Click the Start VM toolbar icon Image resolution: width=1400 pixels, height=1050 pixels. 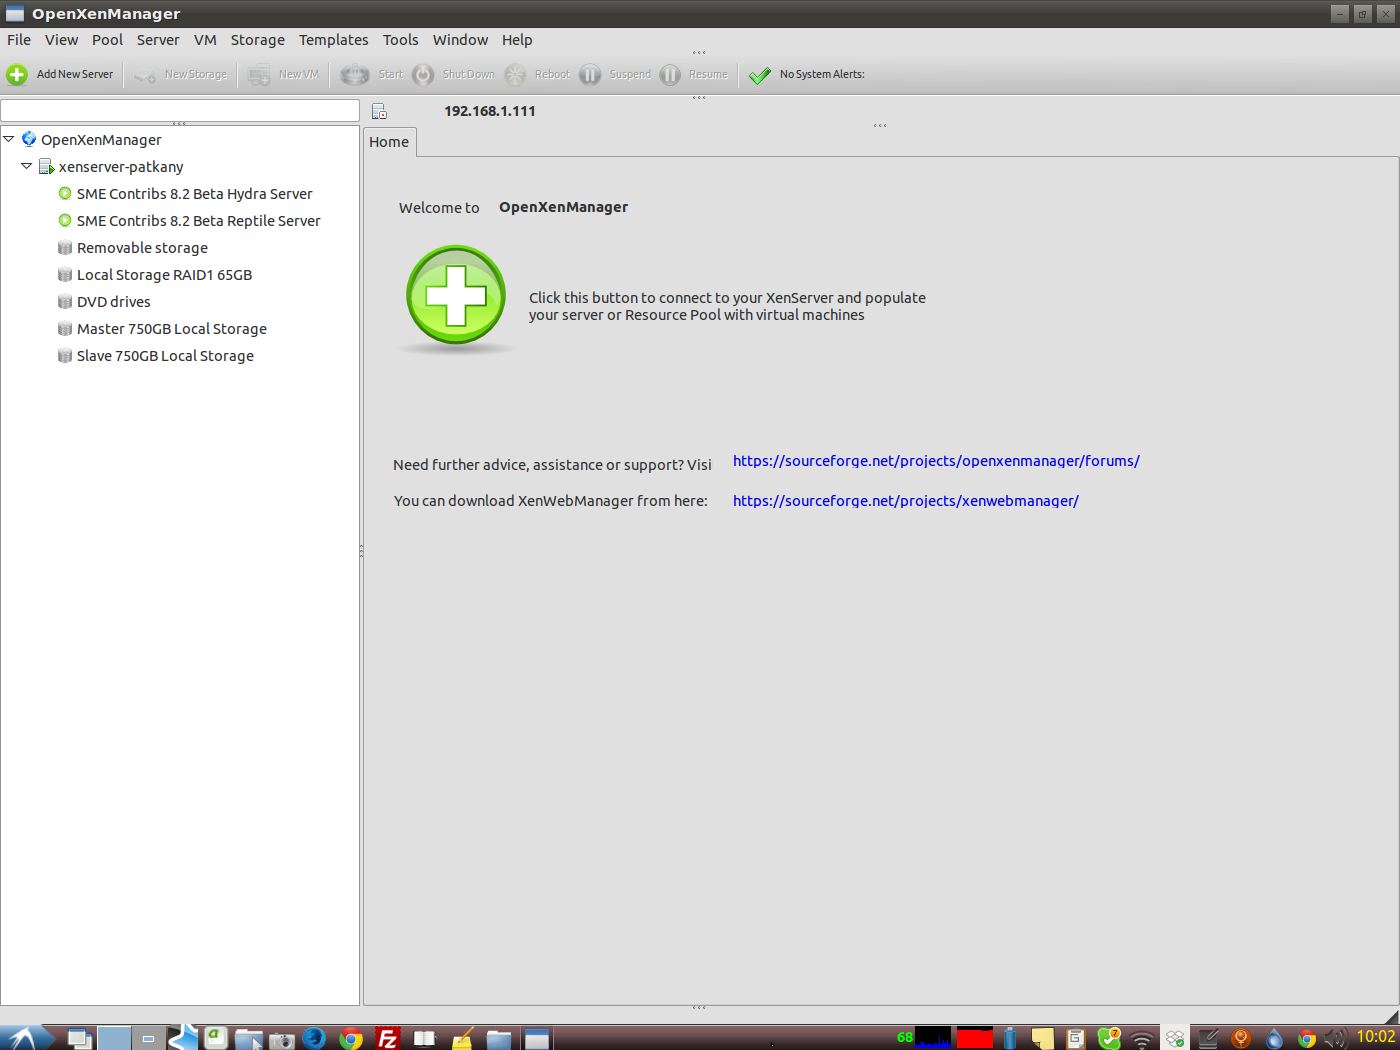354,75
